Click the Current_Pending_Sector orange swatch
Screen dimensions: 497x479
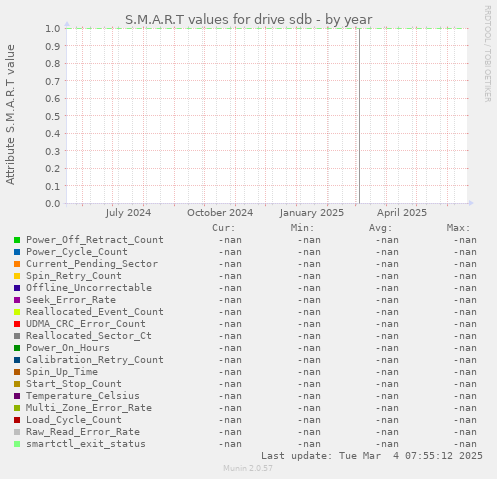[x=17, y=264]
